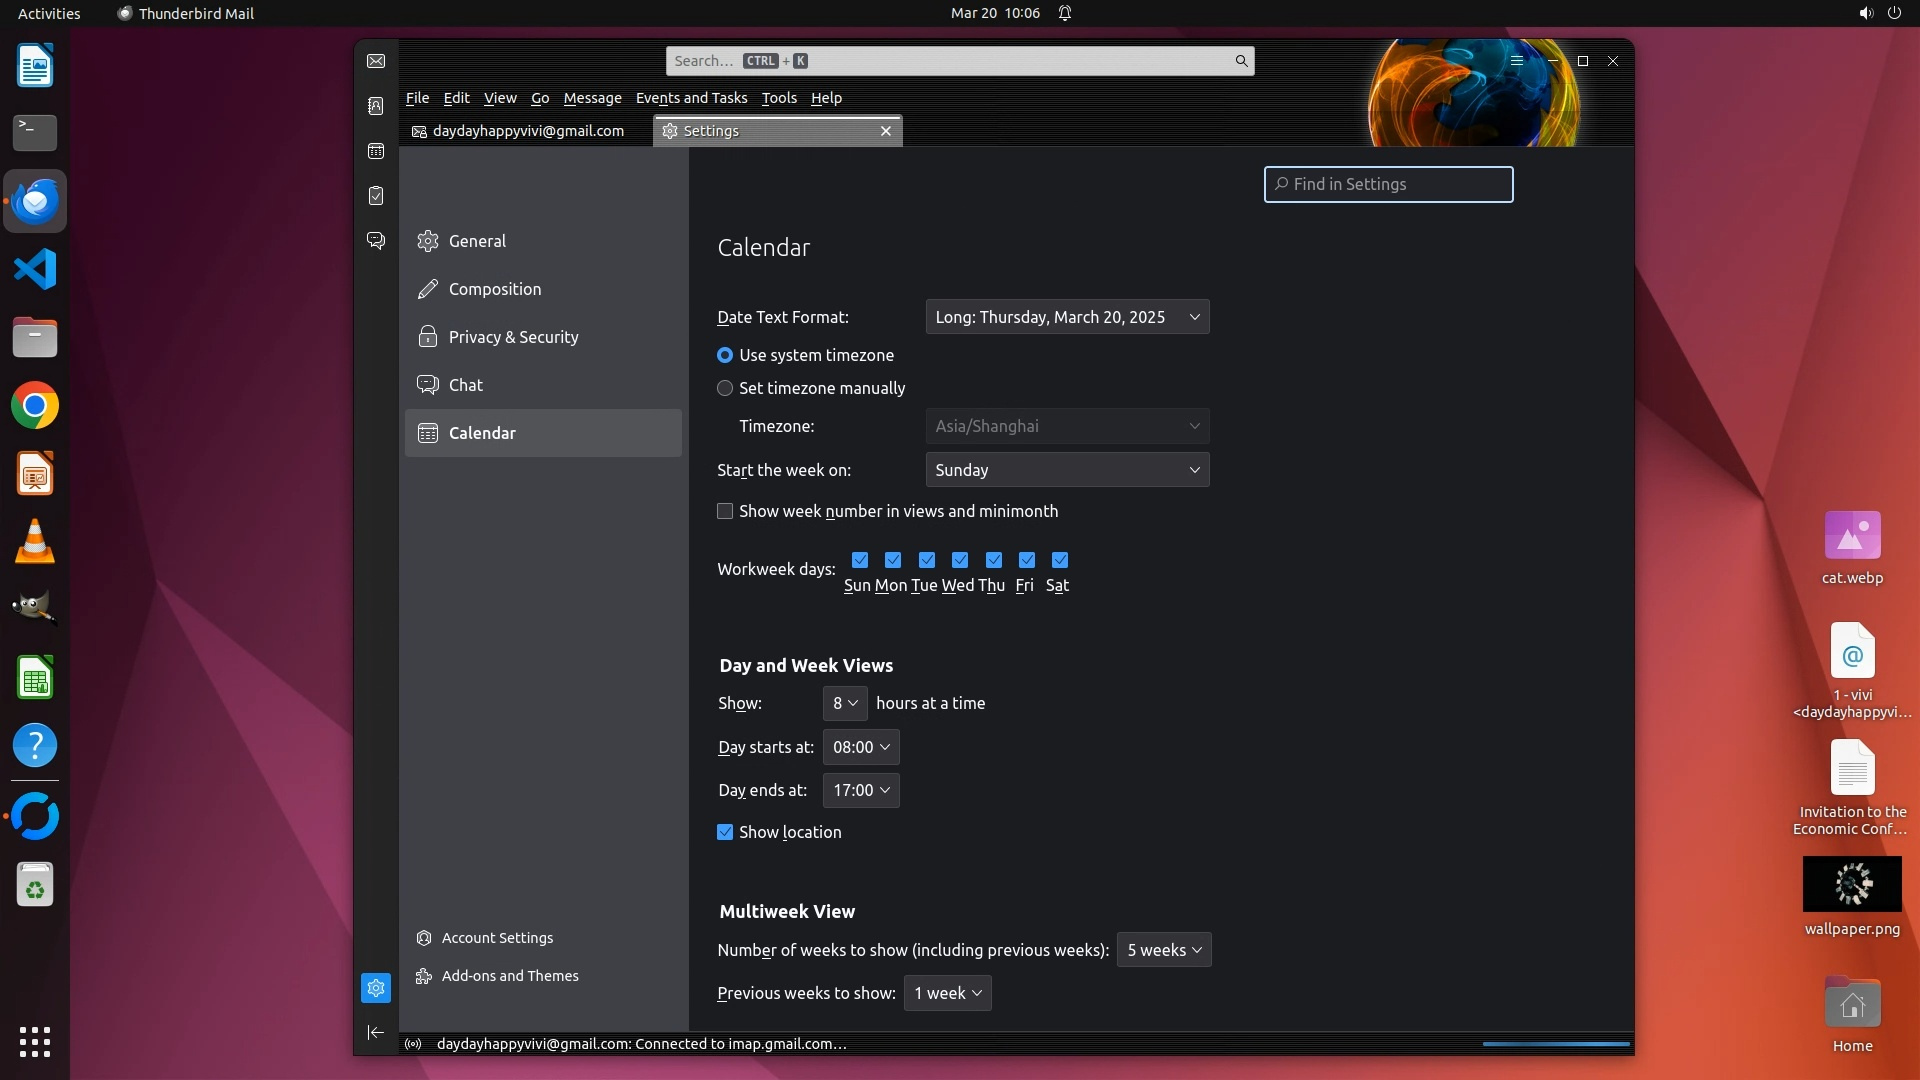Click the blue Settings gear in spaces toolbar
This screenshot has width=1920, height=1080.
point(376,988)
